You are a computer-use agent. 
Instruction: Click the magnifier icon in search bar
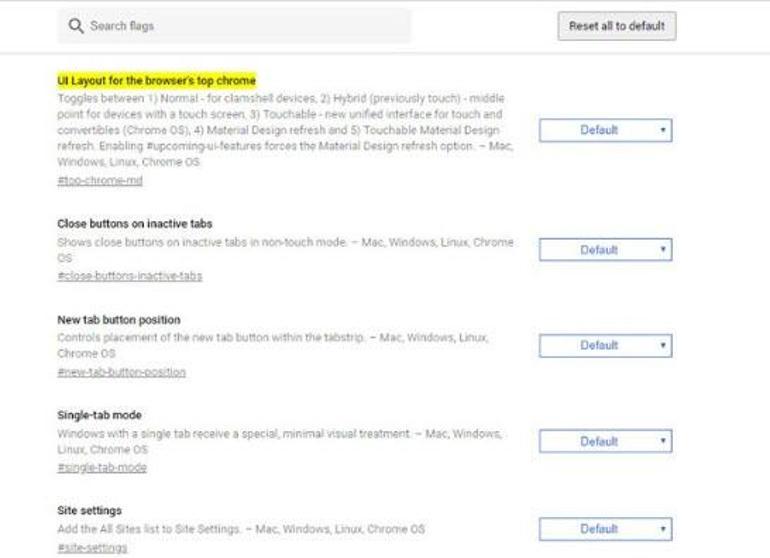tap(76, 26)
